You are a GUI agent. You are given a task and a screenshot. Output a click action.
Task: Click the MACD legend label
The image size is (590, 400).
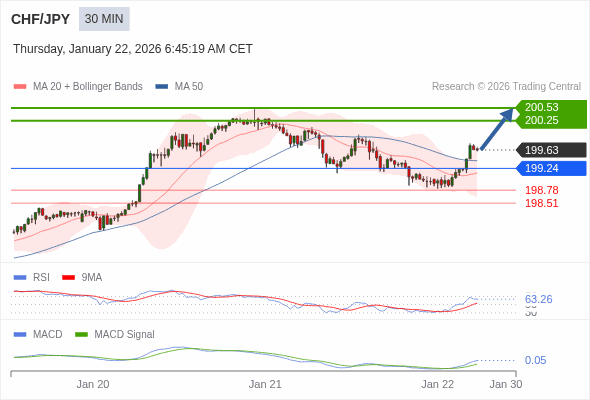[x=48, y=335]
